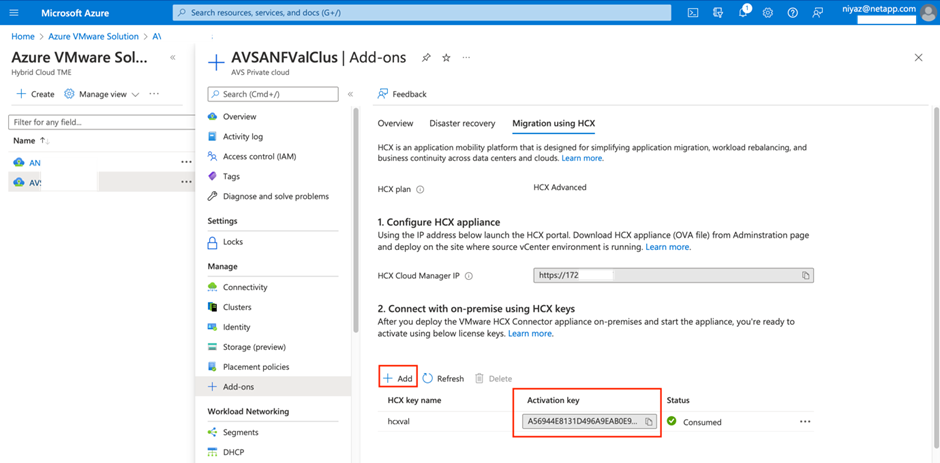The image size is (940, 463).
Task: Open portal settings gear
Action: pos(768,13)
